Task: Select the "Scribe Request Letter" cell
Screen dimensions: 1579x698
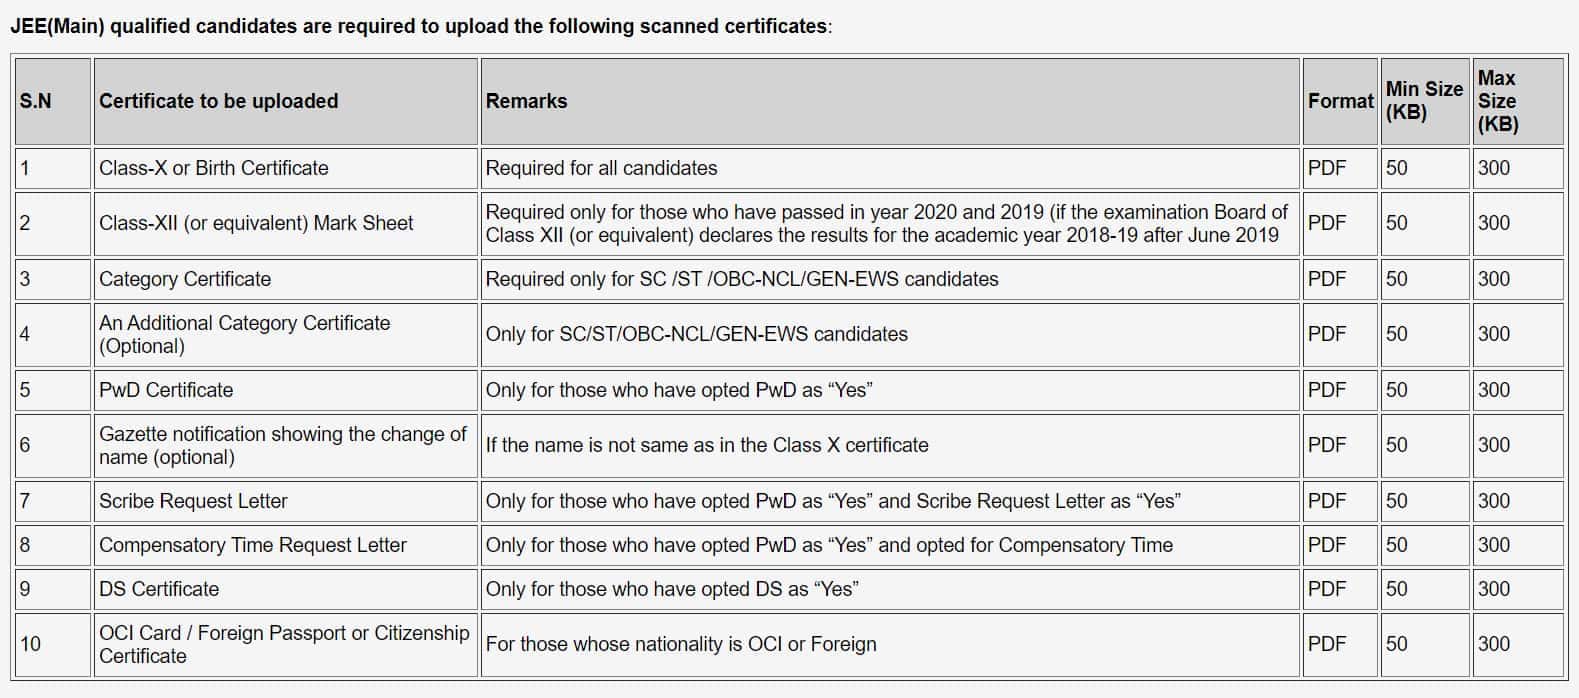Action: coord(193,501)
